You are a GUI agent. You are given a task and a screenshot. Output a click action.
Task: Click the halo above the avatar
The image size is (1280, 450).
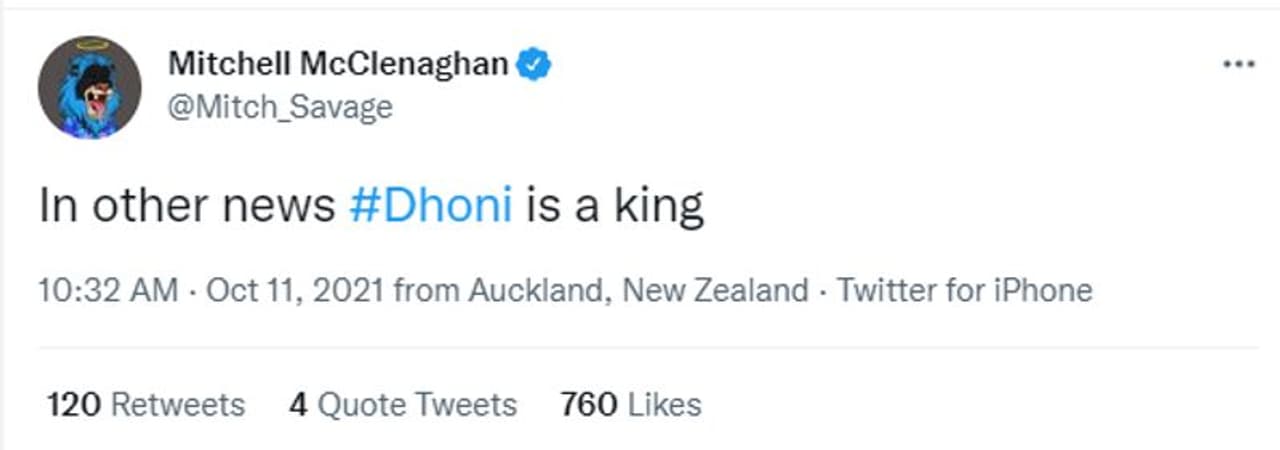90,44
